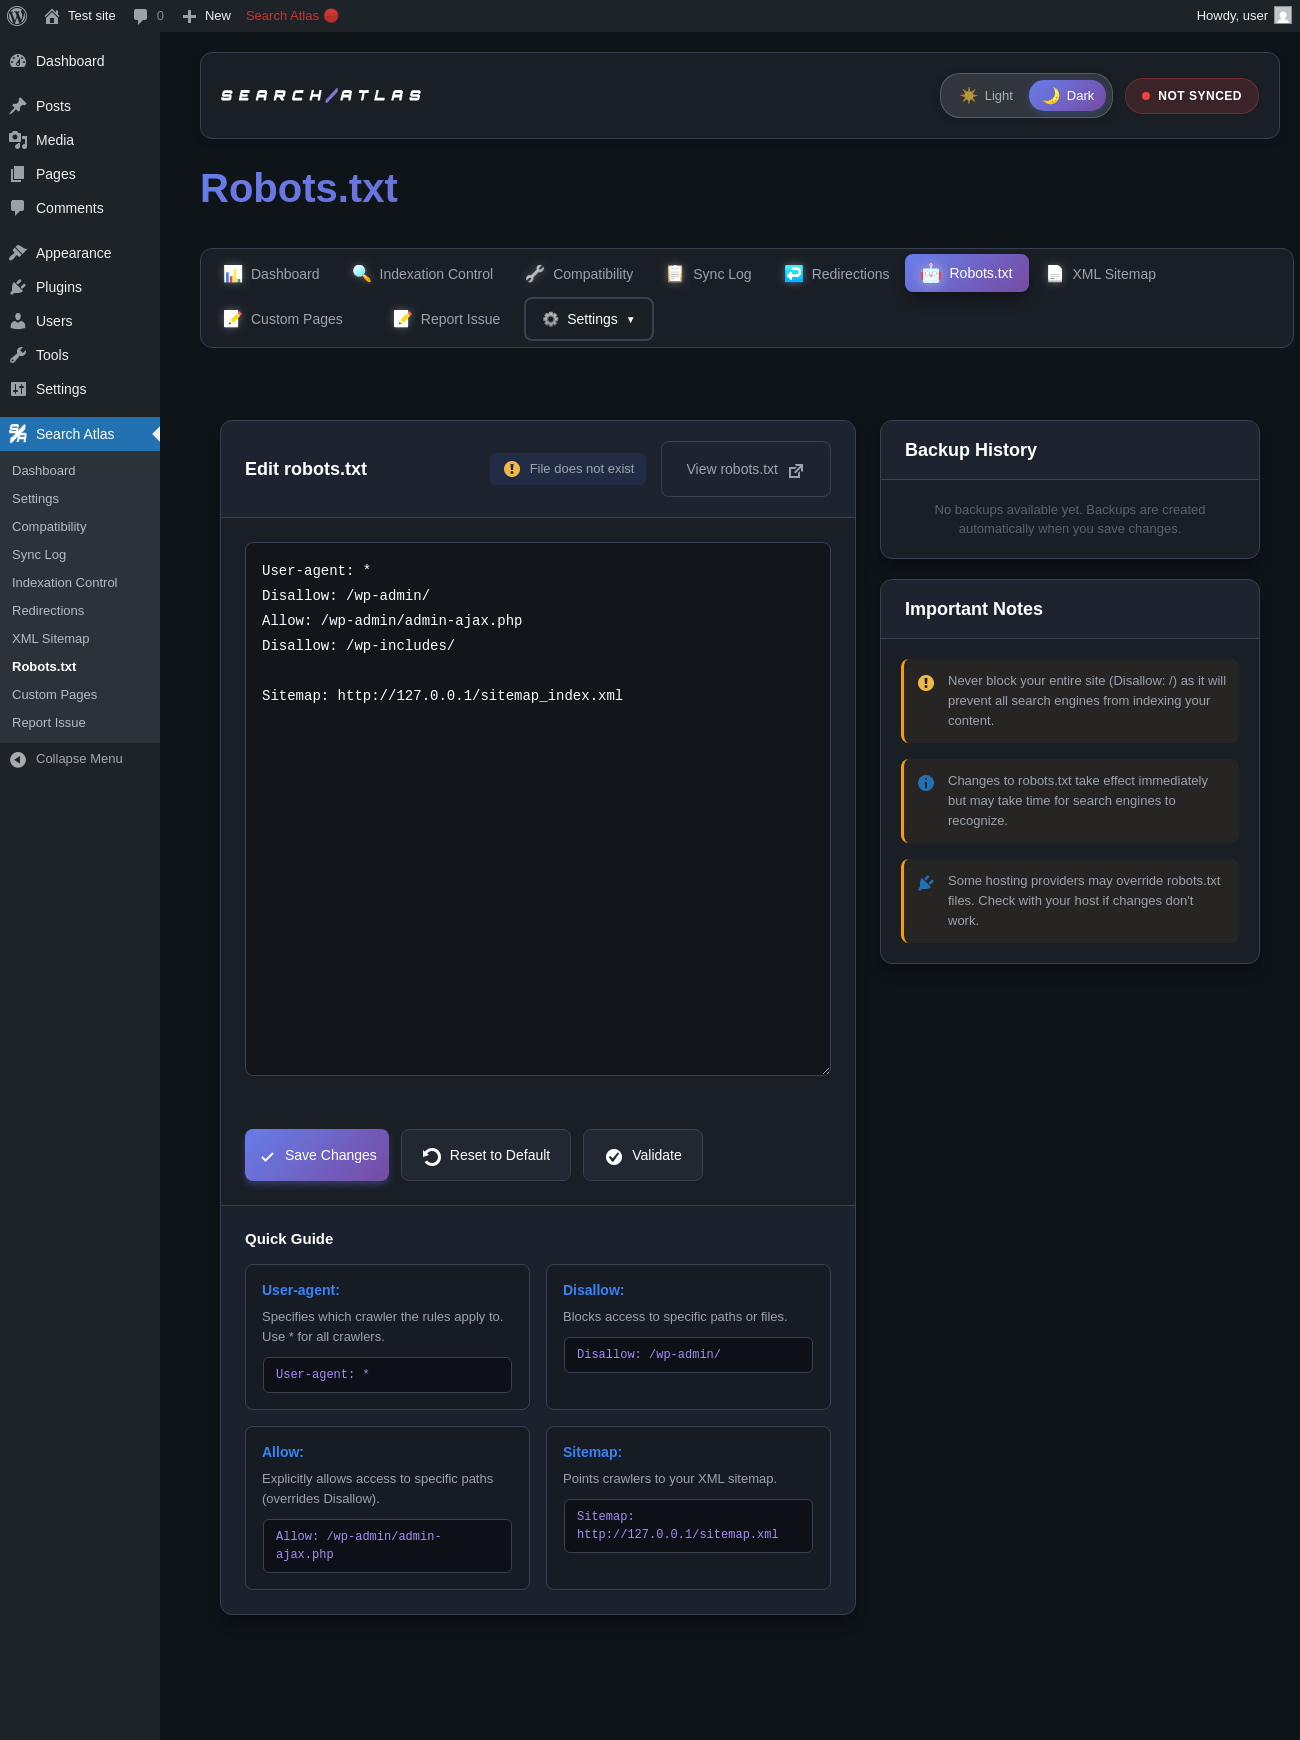The height and width of the screenshot is (1740, 1300).
Task: Click the Media icon in the sidebar
Action: tap(18, 140)
